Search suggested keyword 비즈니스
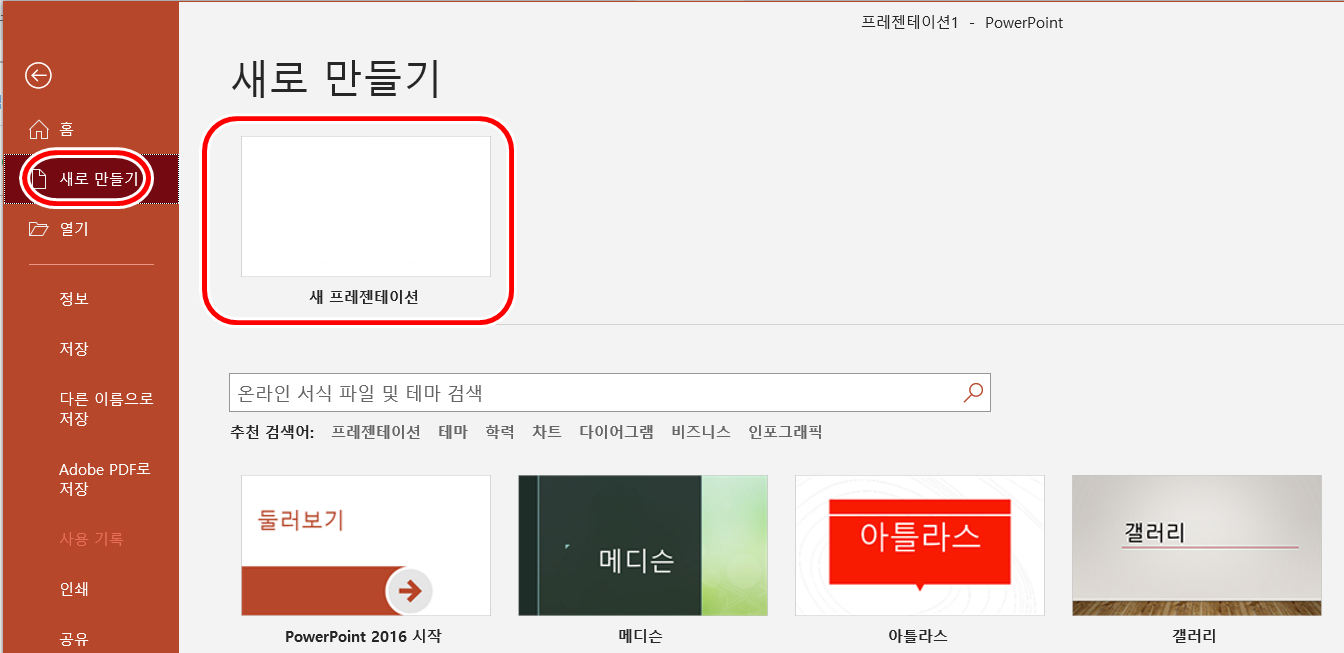This screenshot has width=1344, height=653. click(701, 432)
